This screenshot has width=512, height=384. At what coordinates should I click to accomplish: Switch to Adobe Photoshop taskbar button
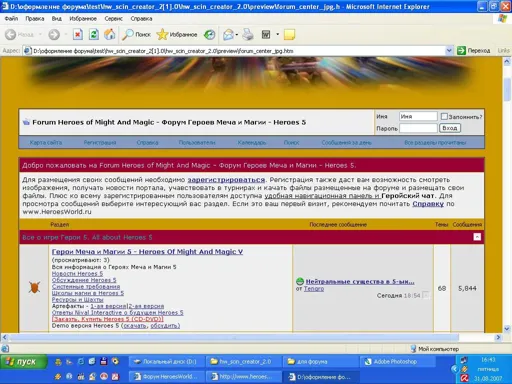[397, 362]
